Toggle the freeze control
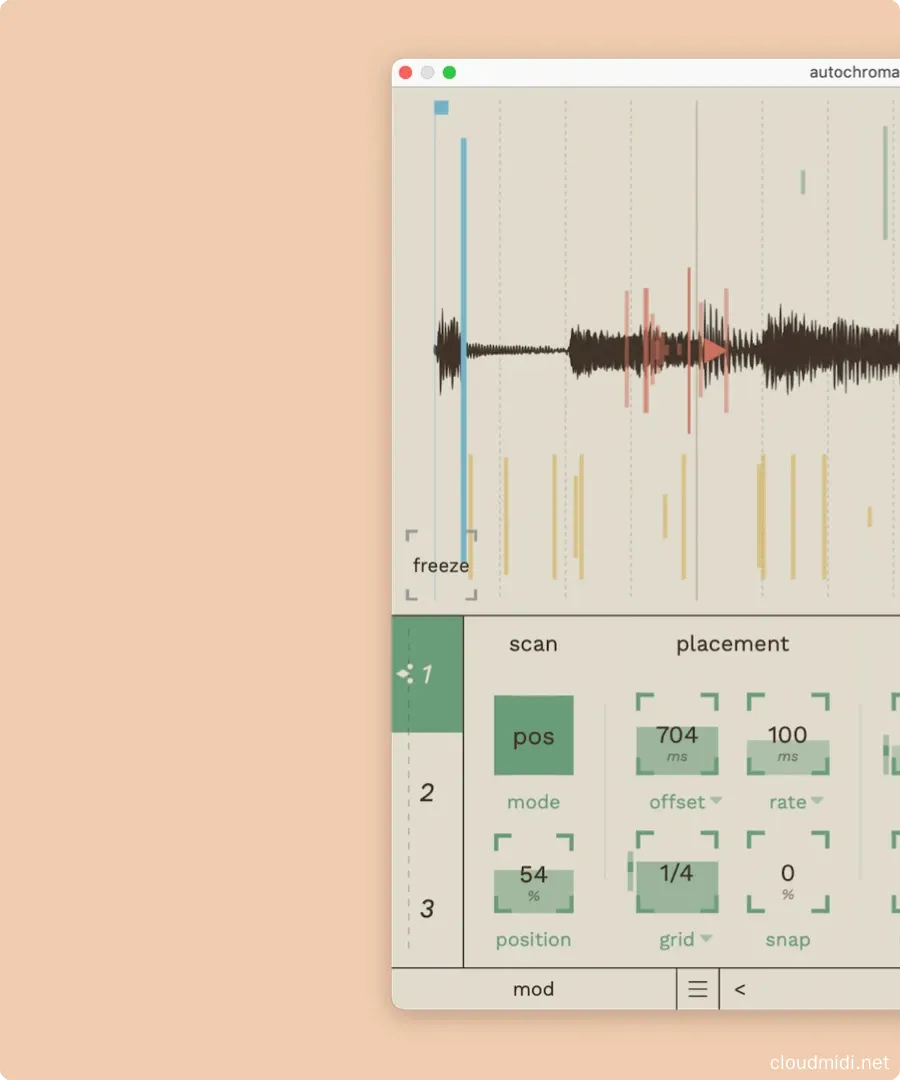900x1080 pixels. (x=441, y=565)
